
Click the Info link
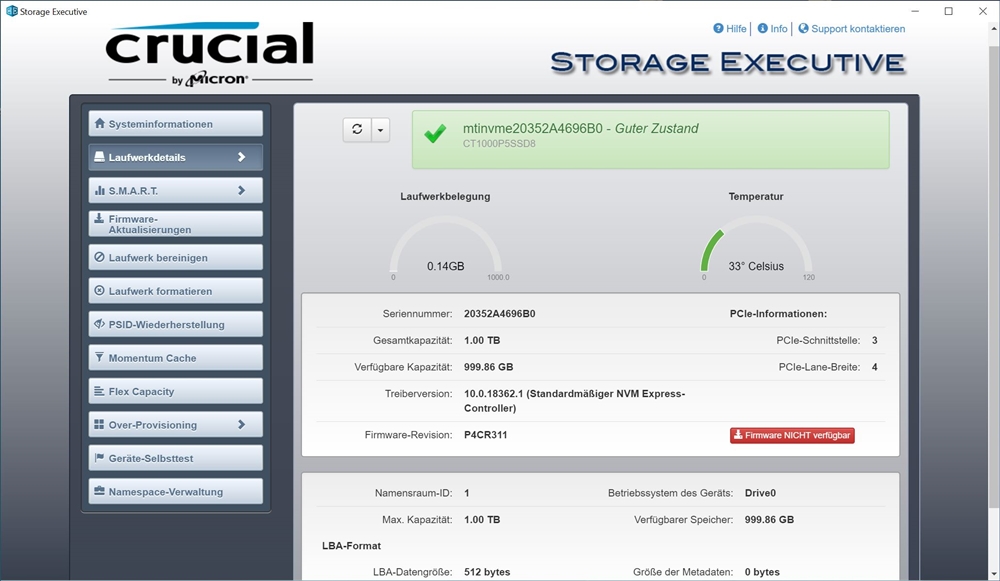[772, 29]
